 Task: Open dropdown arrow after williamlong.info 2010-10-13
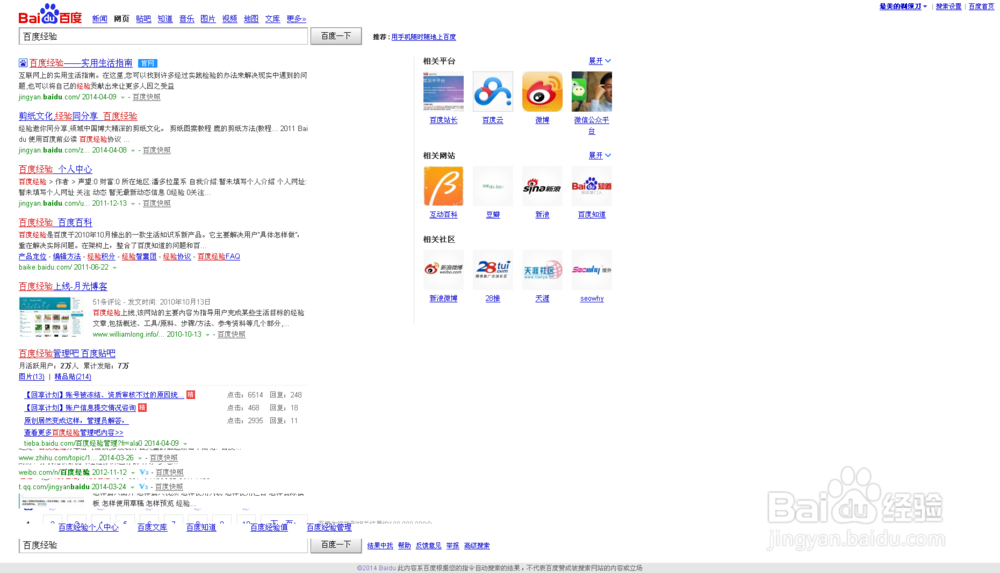tap(207, 334)
